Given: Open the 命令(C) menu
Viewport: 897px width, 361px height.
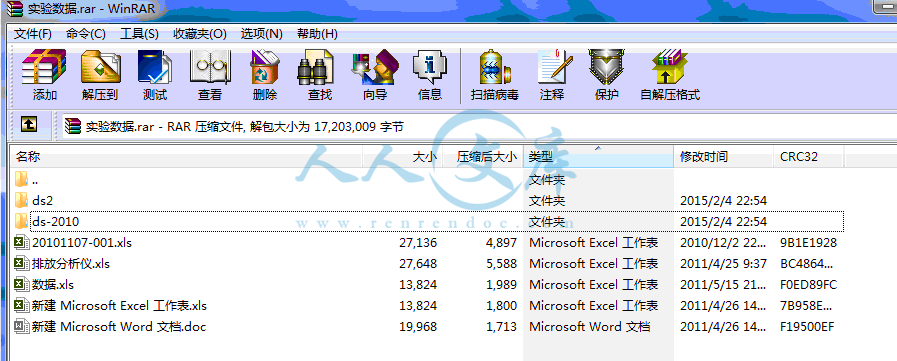Looking at the screenshot, I should click(x=86, y=34).
